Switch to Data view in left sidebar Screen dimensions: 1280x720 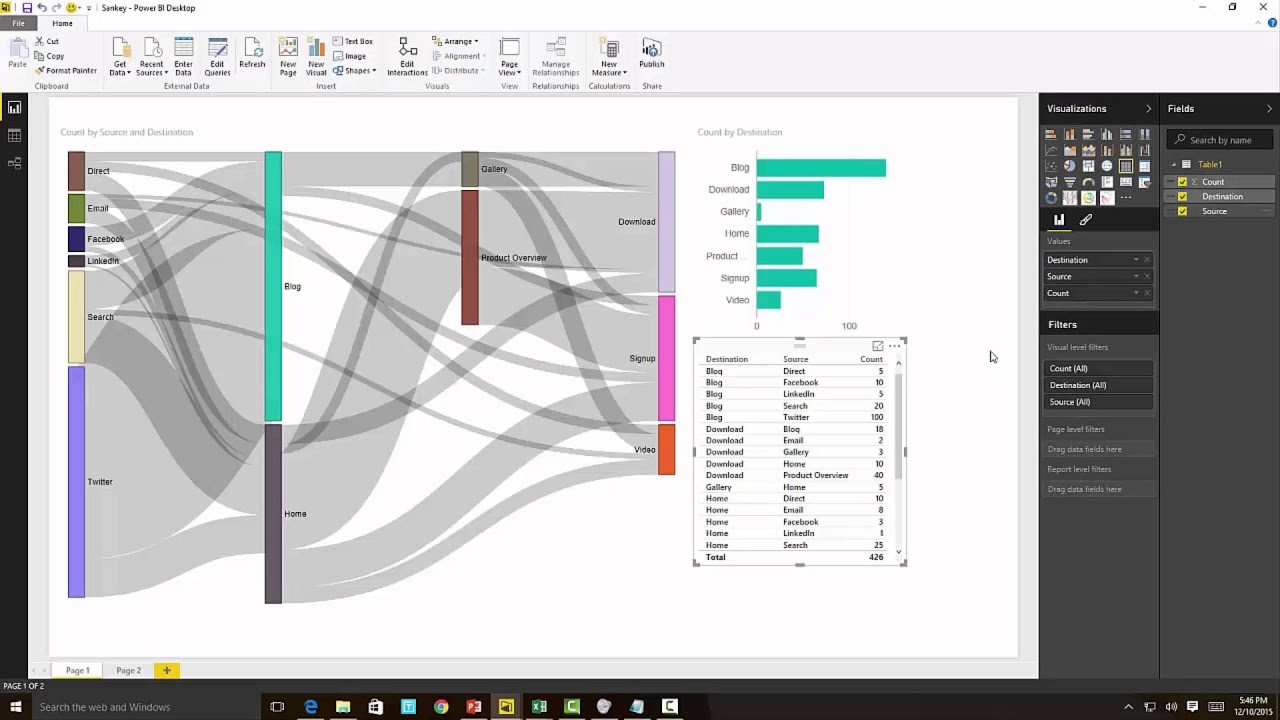click(x=14, y=135)
